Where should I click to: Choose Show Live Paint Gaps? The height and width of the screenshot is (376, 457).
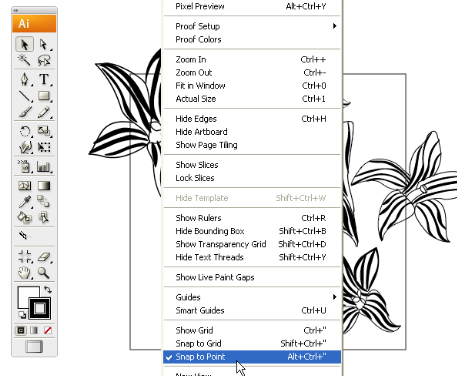tap(252, 277)
